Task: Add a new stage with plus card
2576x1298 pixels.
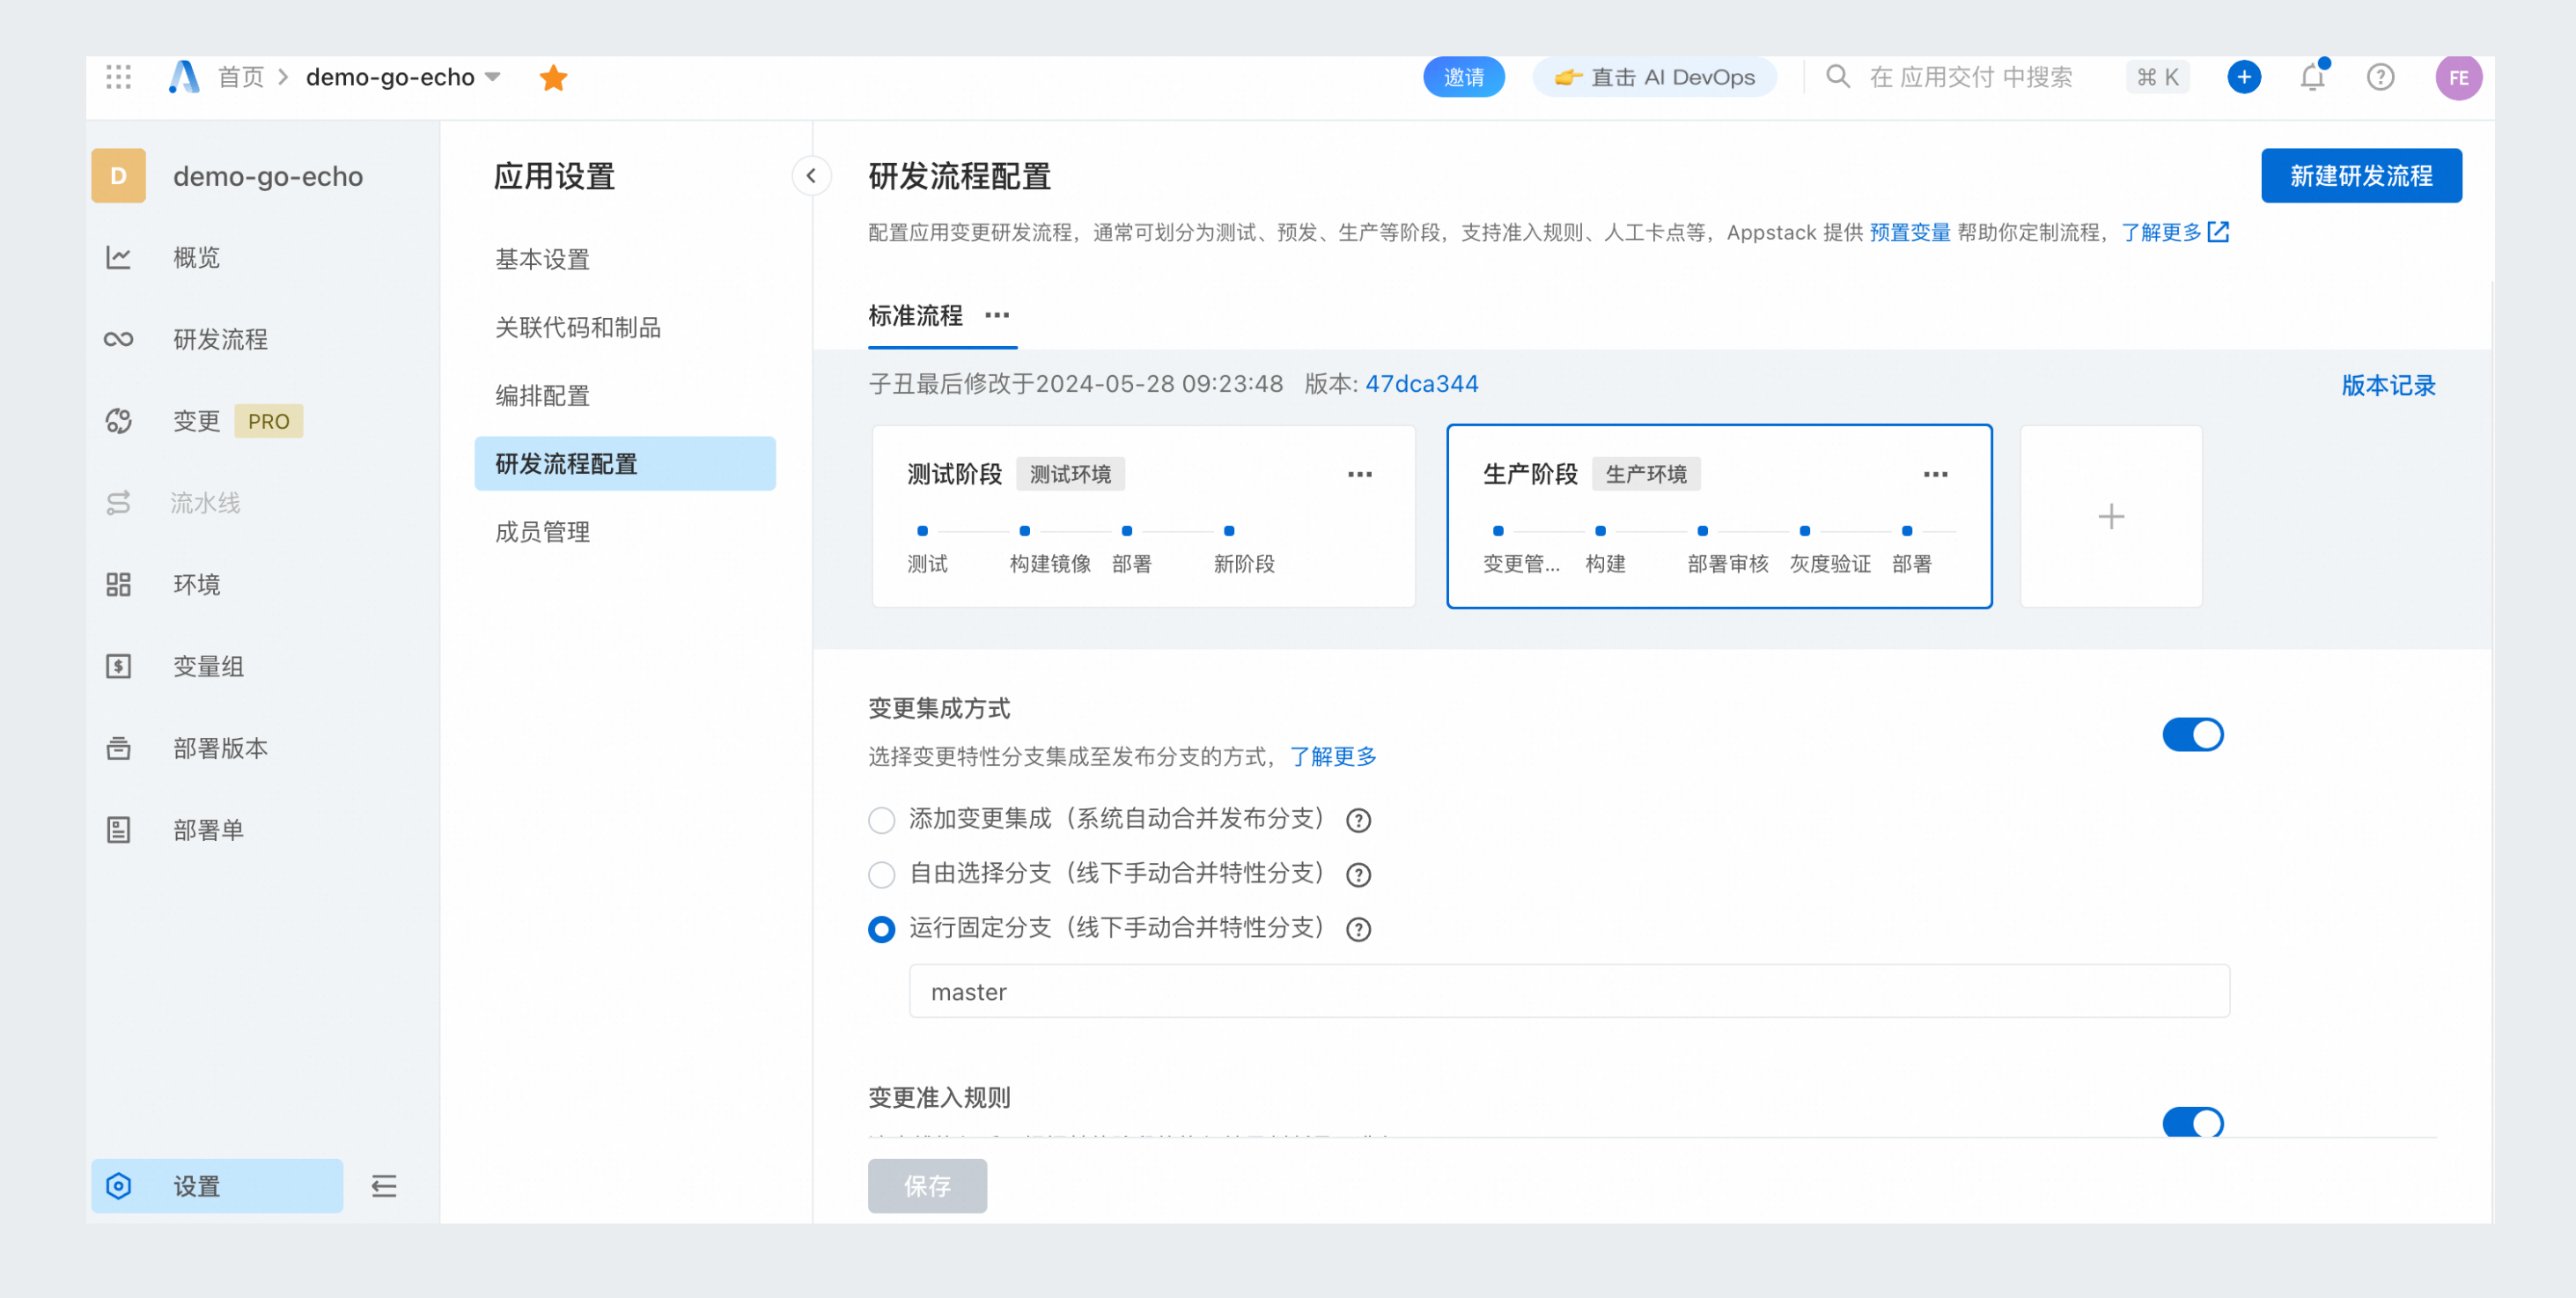Action: coord(2111,516)
